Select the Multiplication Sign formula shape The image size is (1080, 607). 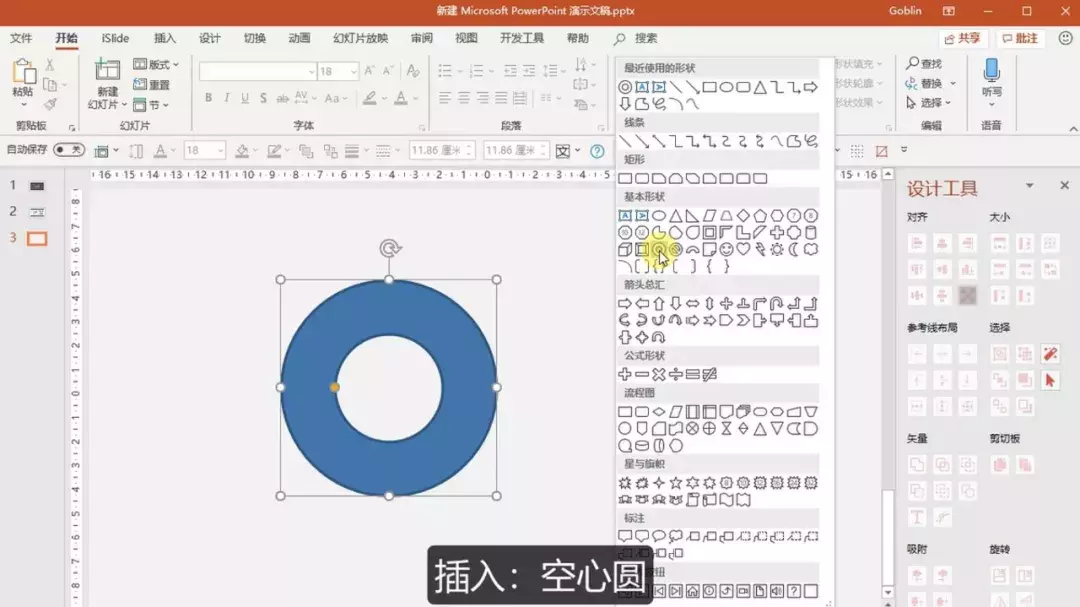point(659,374)
